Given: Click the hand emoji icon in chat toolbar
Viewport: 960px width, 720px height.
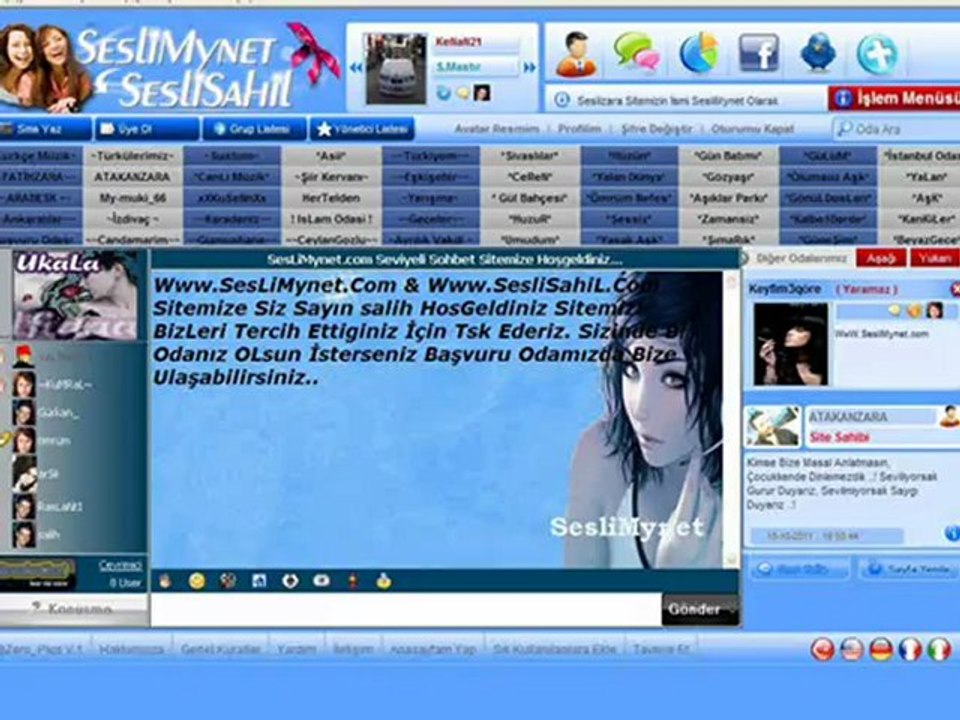Looking at the screenshot, I should (x=165, y=580).
